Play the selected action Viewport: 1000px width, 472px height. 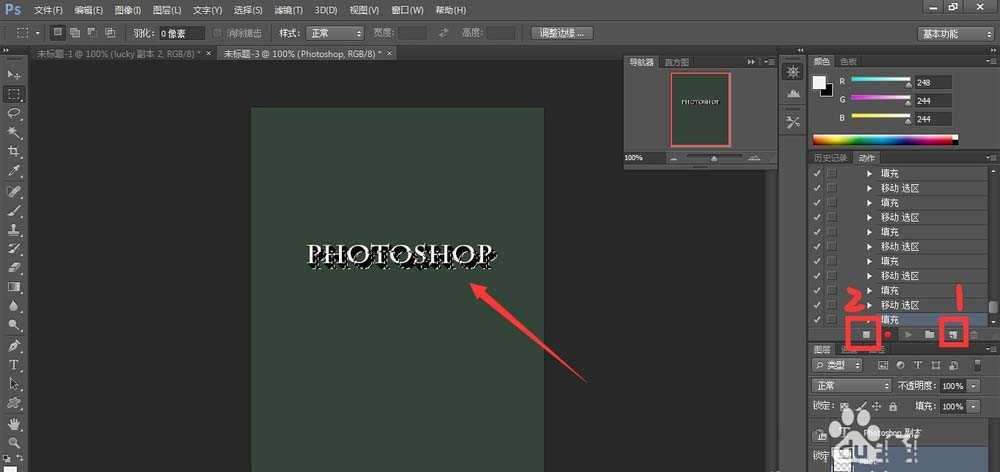point(908,333)
